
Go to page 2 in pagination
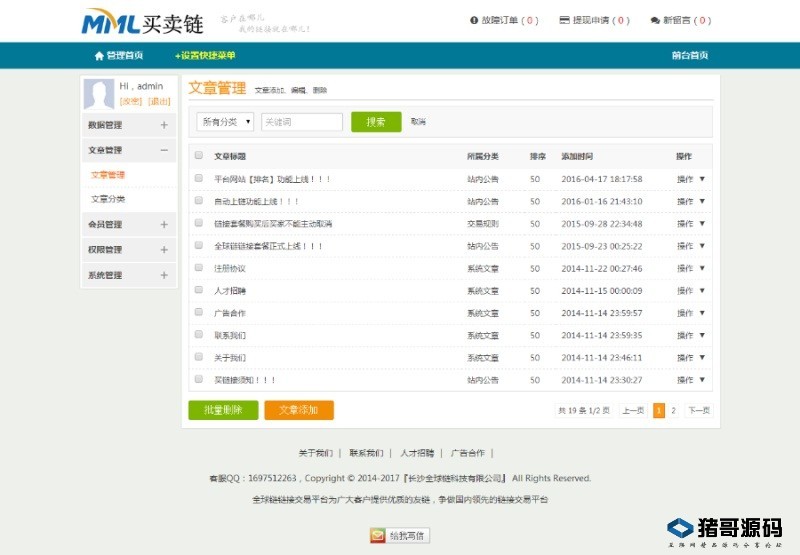point(673,410)
